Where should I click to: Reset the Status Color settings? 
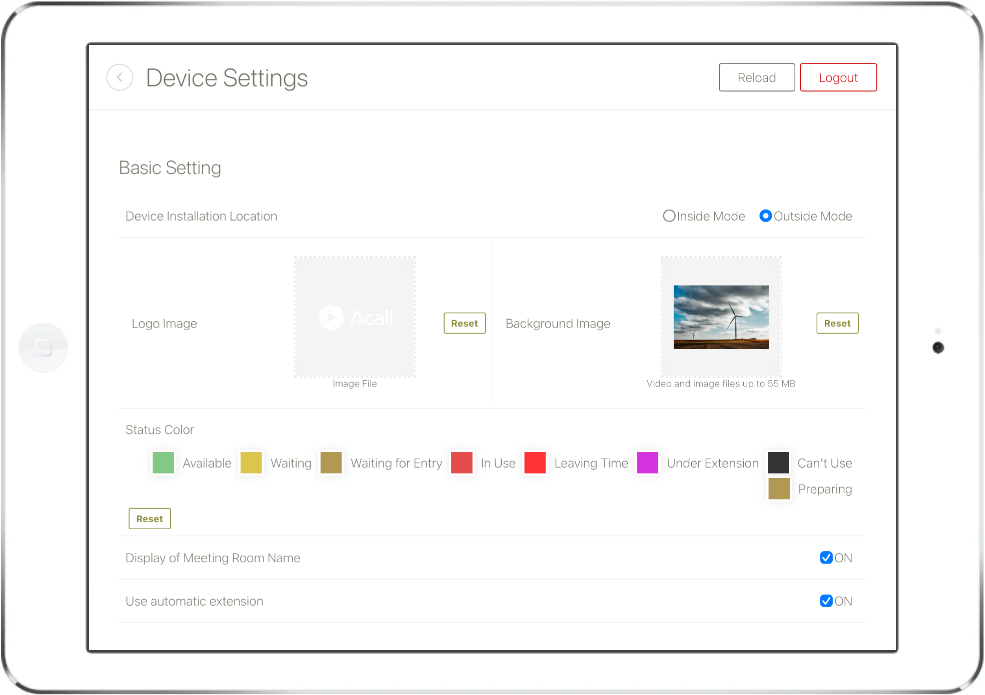point(150,518)
